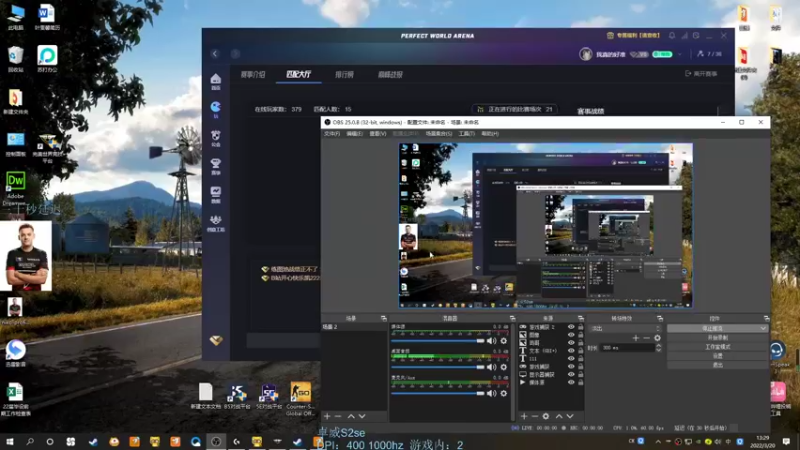Remove transition with minus in Transitions panel
Viewport: 800px width, 450px height.
pos(646,338)
